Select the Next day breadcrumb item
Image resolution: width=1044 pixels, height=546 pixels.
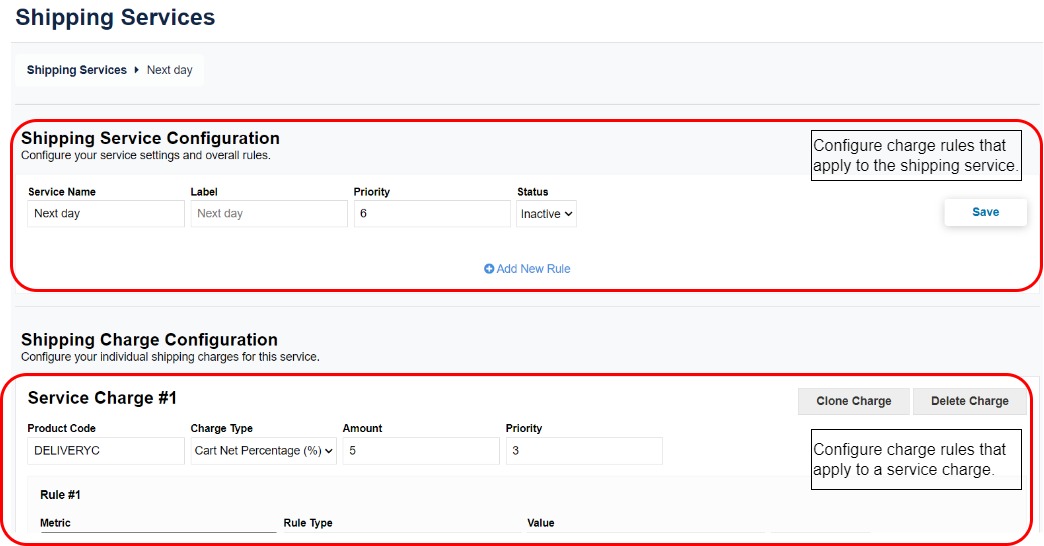point(169,70)
